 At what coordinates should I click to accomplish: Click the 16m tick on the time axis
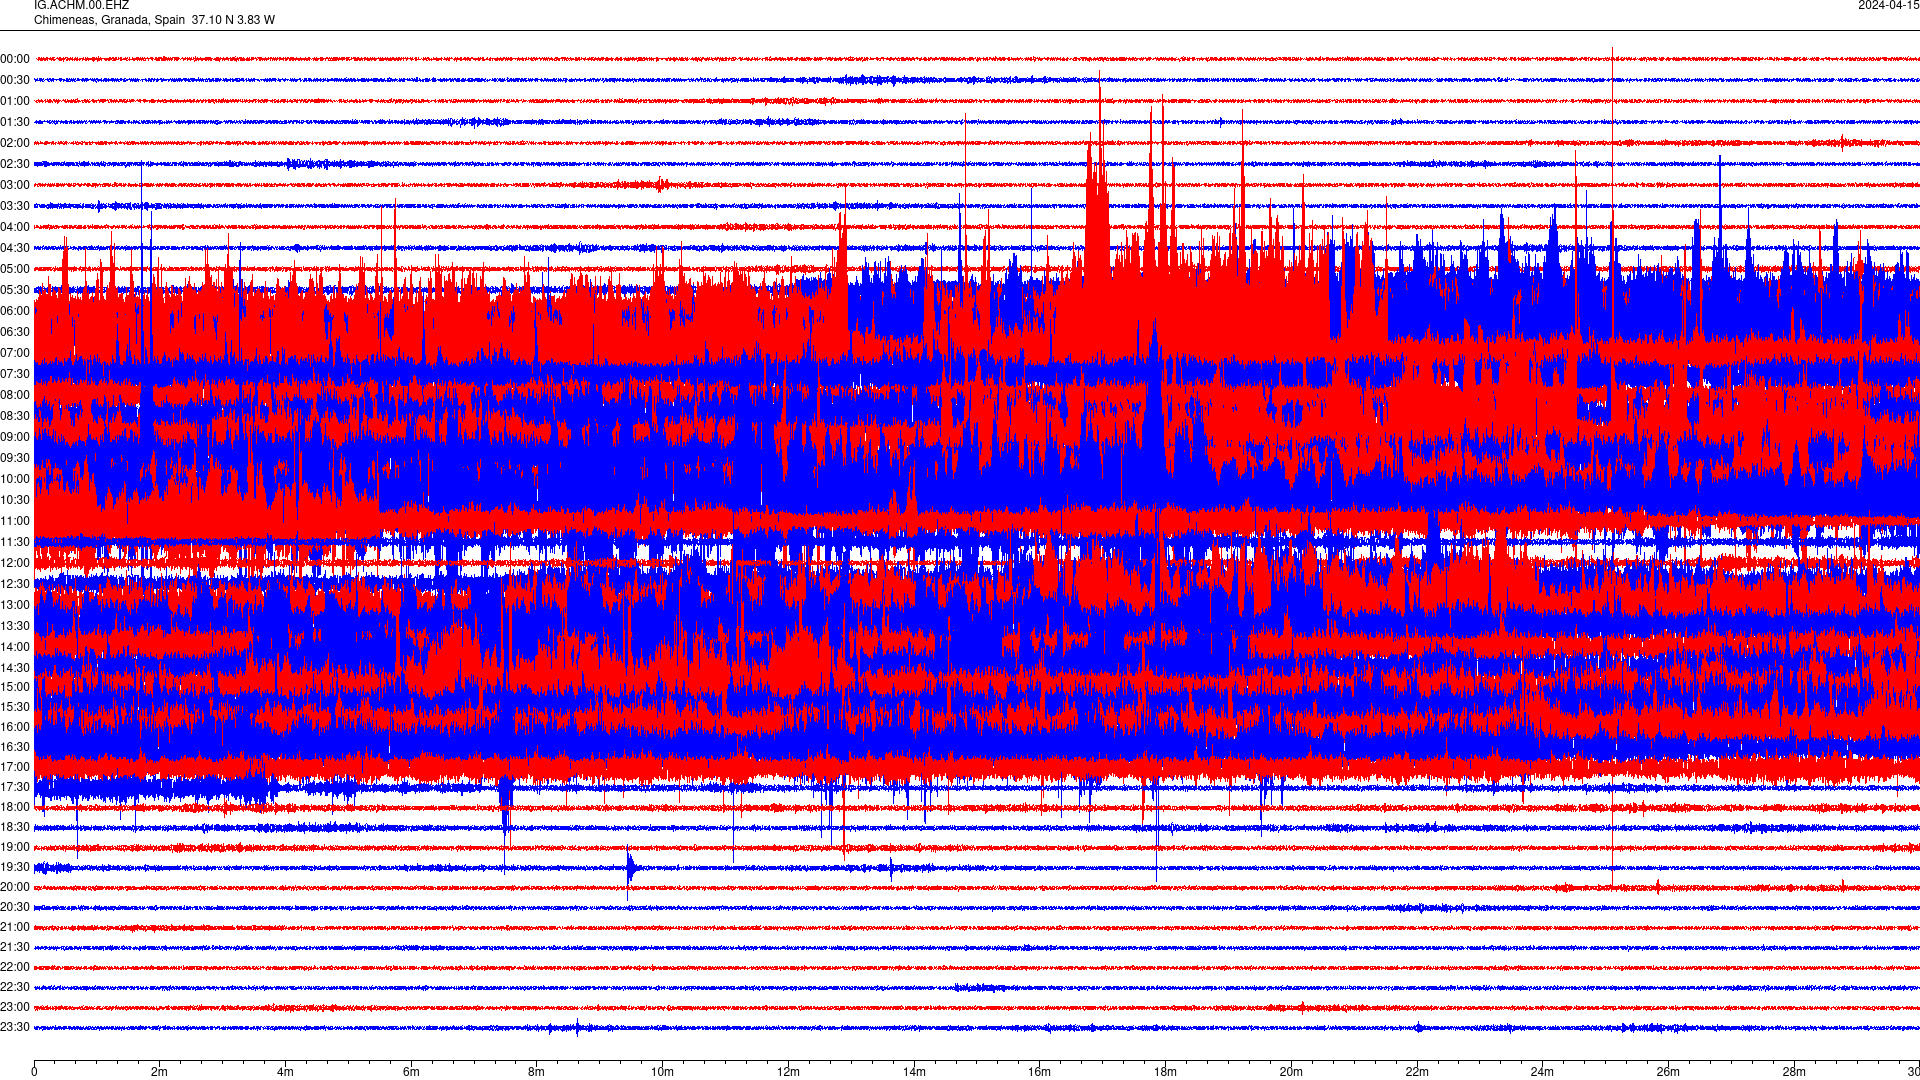click(1039, 1072)
